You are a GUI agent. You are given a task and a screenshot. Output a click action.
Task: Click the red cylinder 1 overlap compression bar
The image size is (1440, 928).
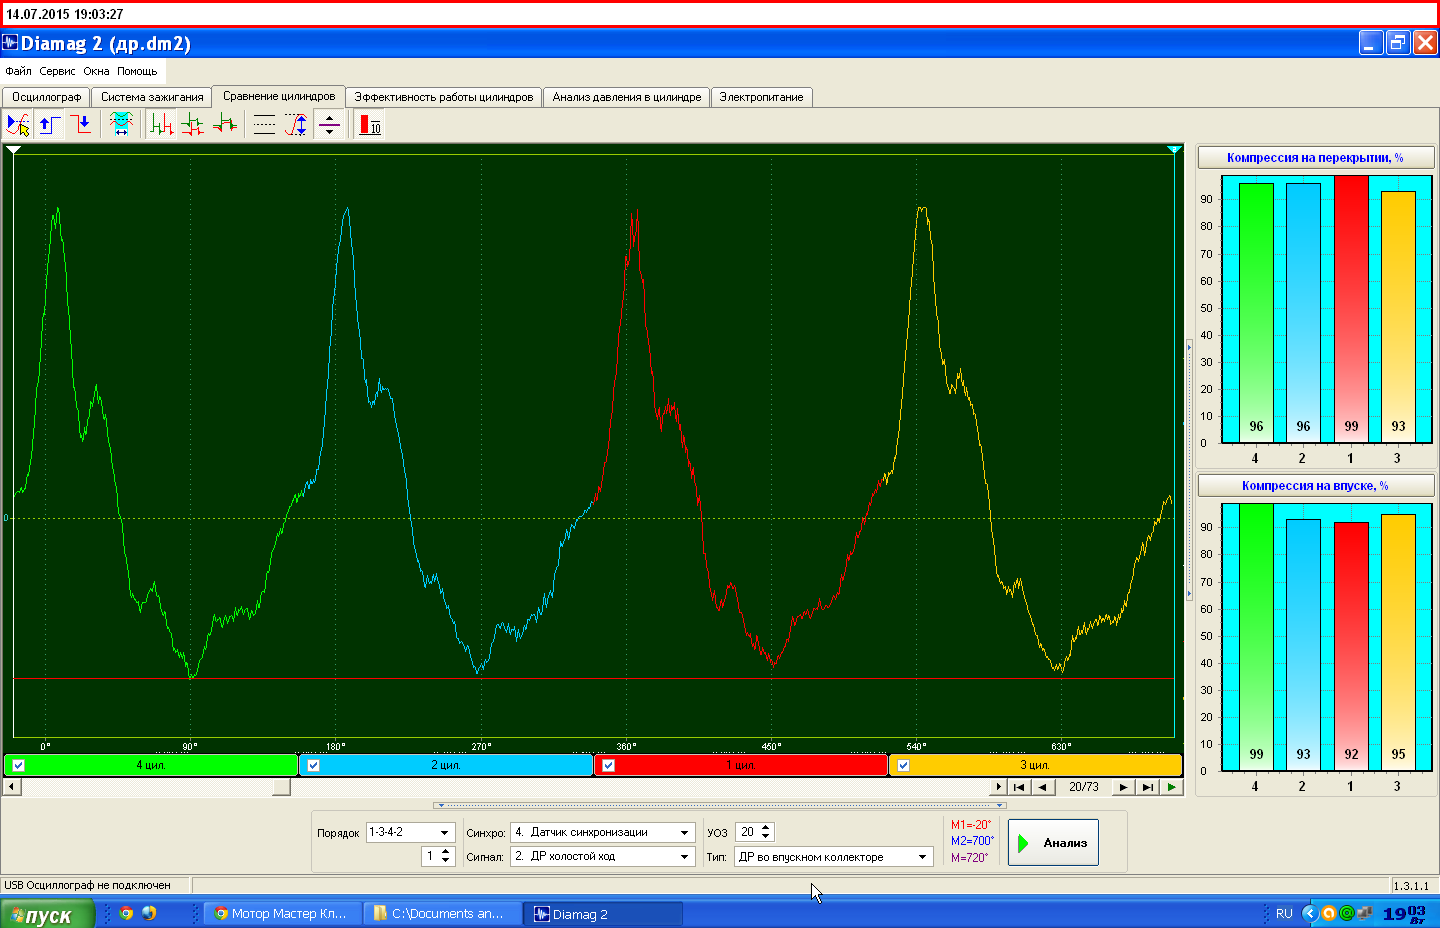coord(1351,309)
